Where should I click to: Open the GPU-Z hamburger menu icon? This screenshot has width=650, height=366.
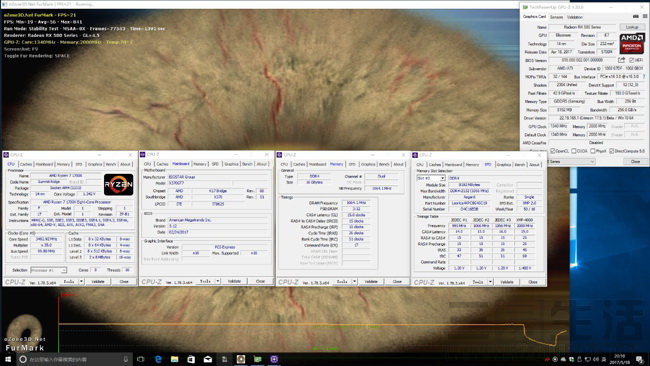[645, 17]
